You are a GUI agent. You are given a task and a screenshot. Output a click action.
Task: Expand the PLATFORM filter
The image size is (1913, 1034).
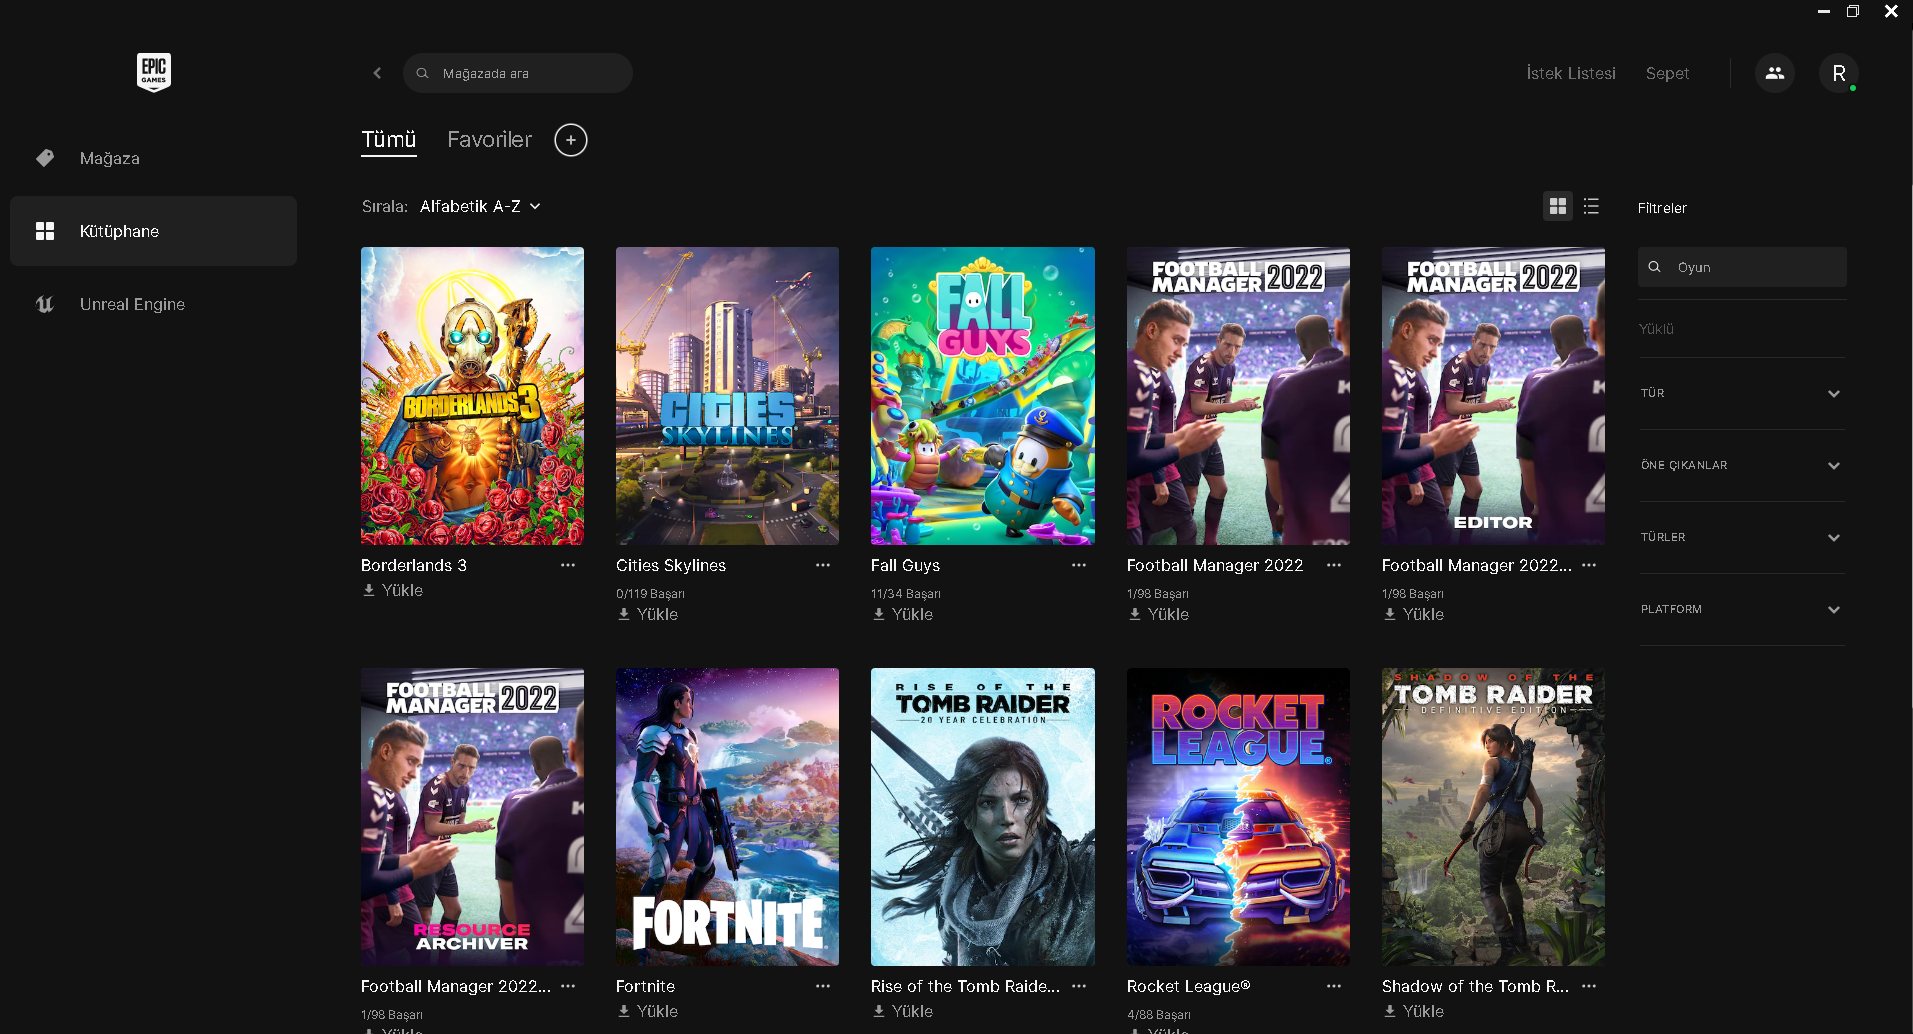(x=1742, y=609)
